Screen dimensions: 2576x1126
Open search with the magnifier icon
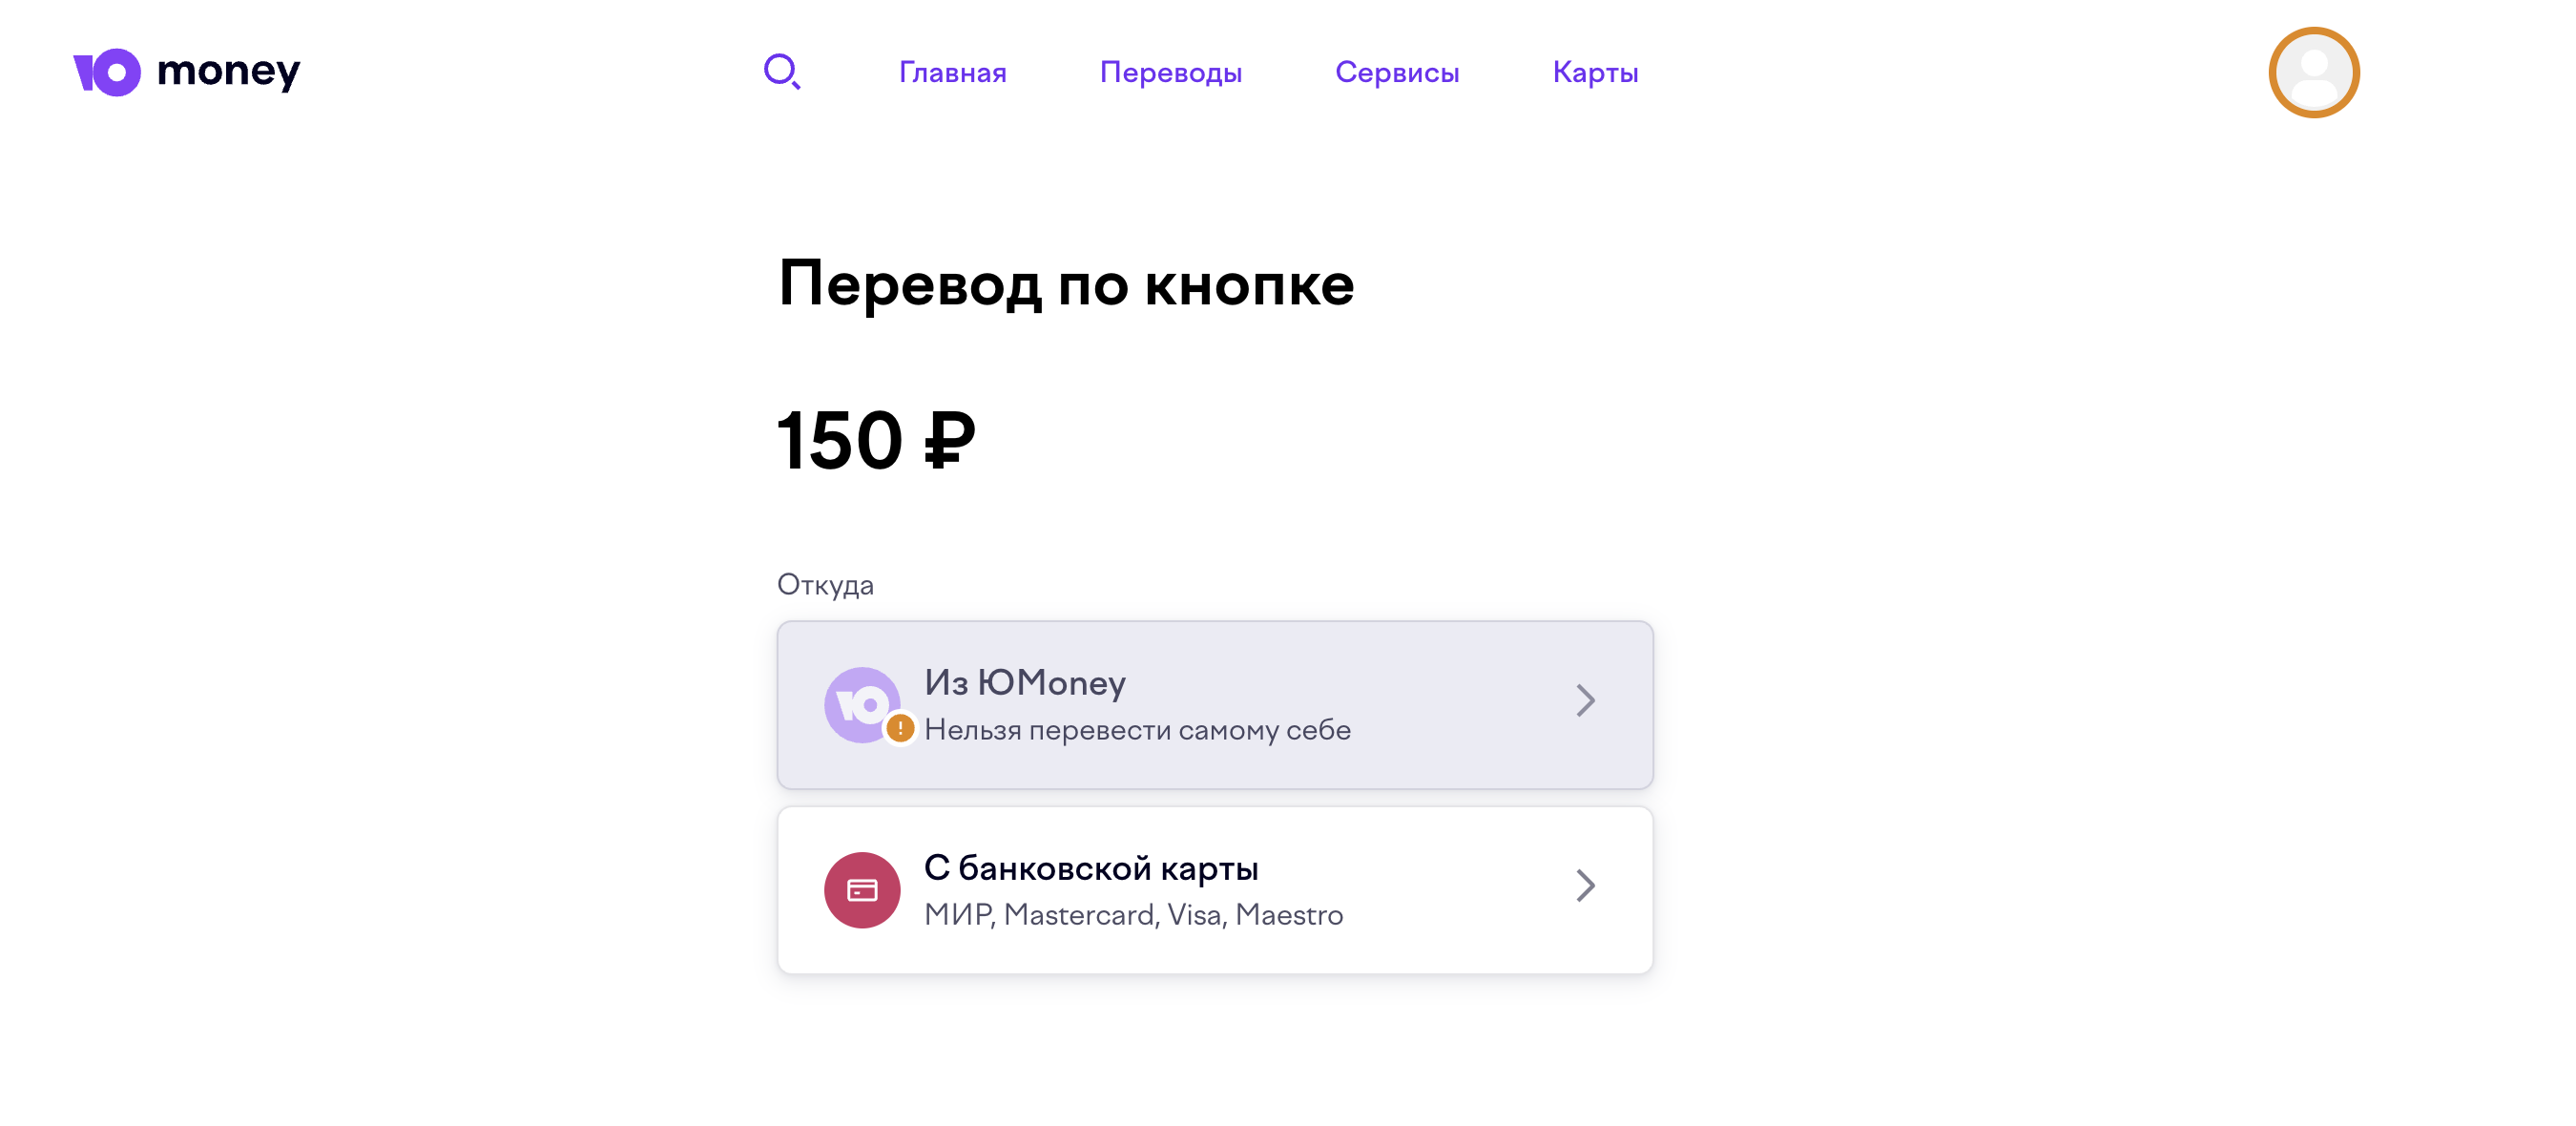tap(781, 72)
